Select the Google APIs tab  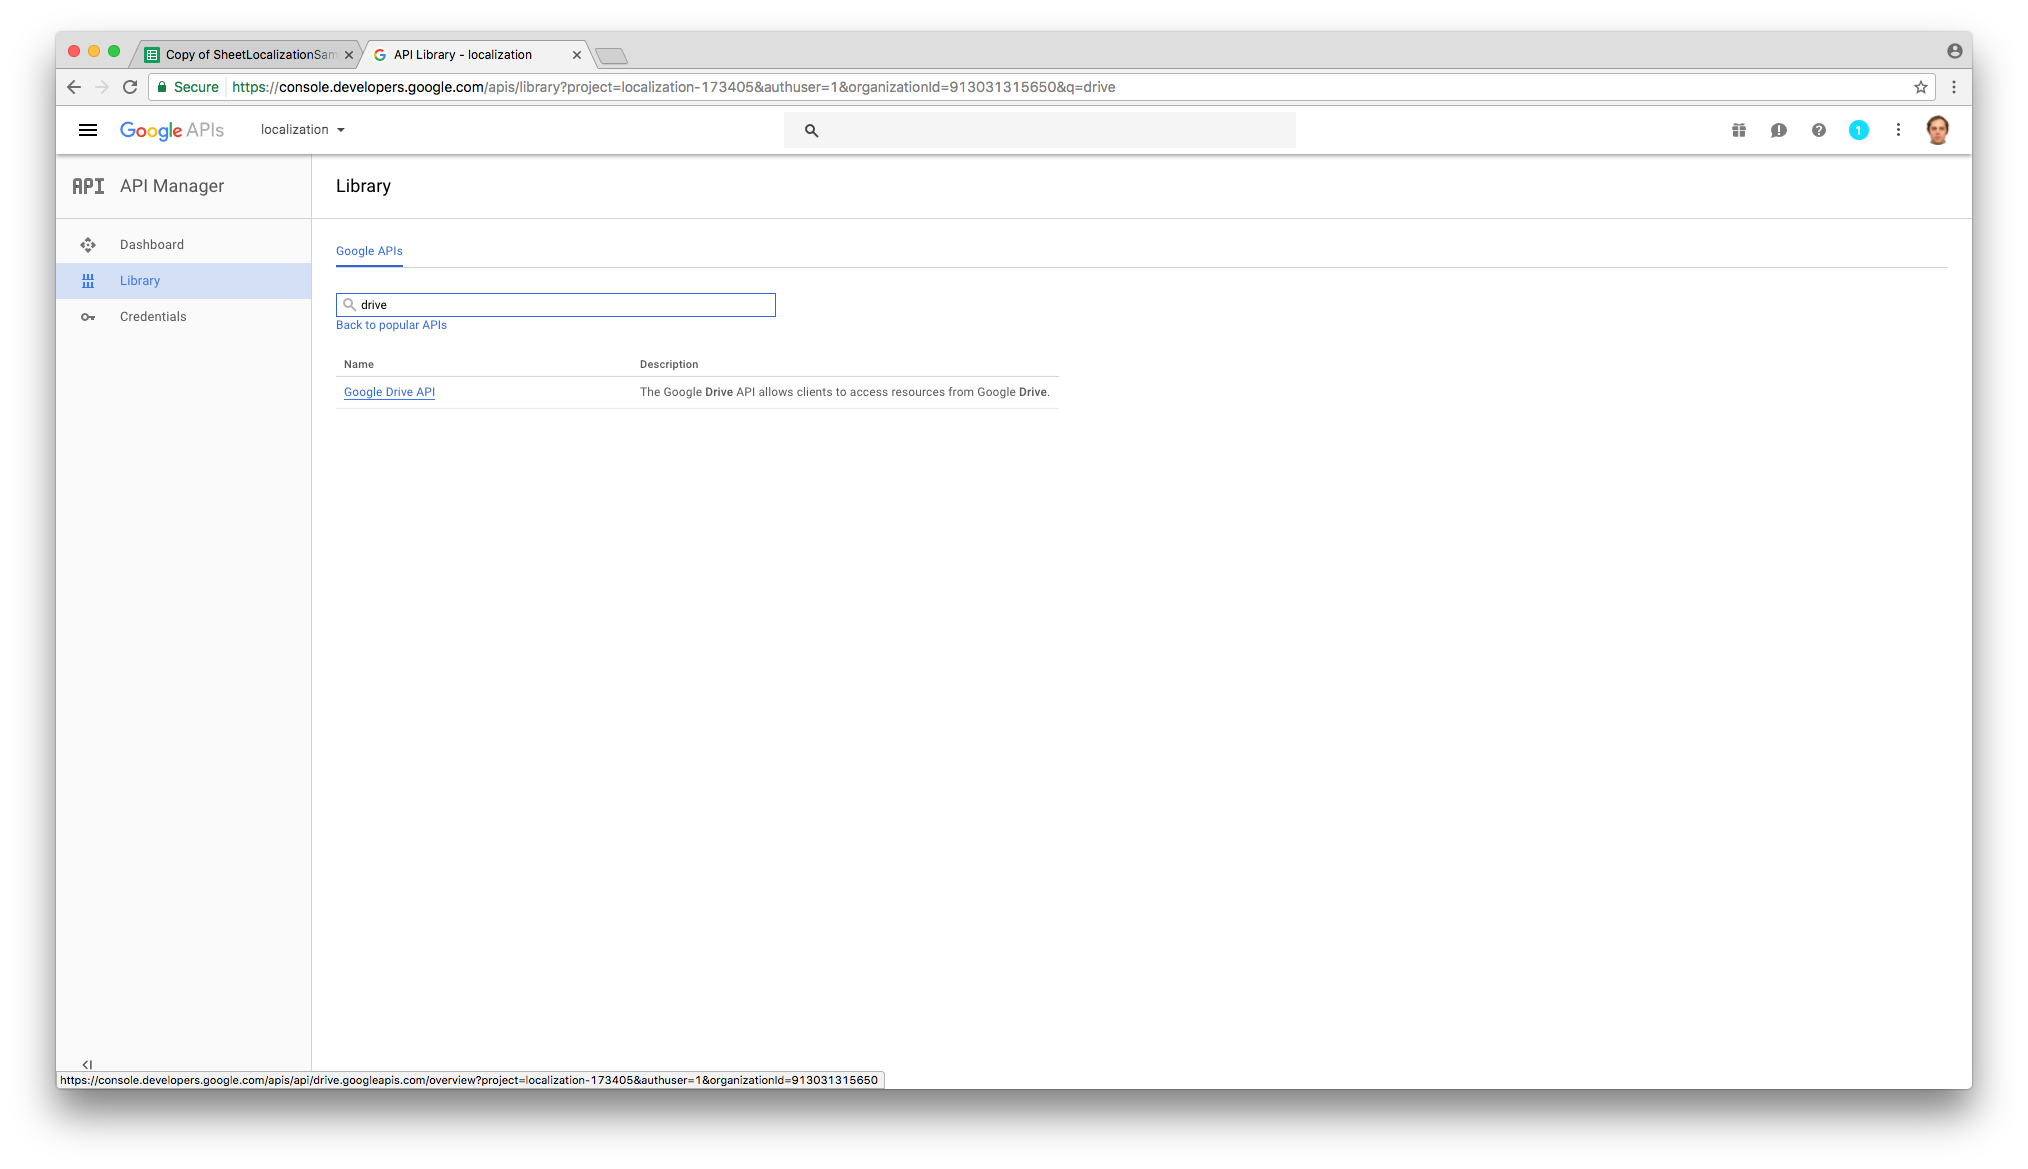click(369, 251)
